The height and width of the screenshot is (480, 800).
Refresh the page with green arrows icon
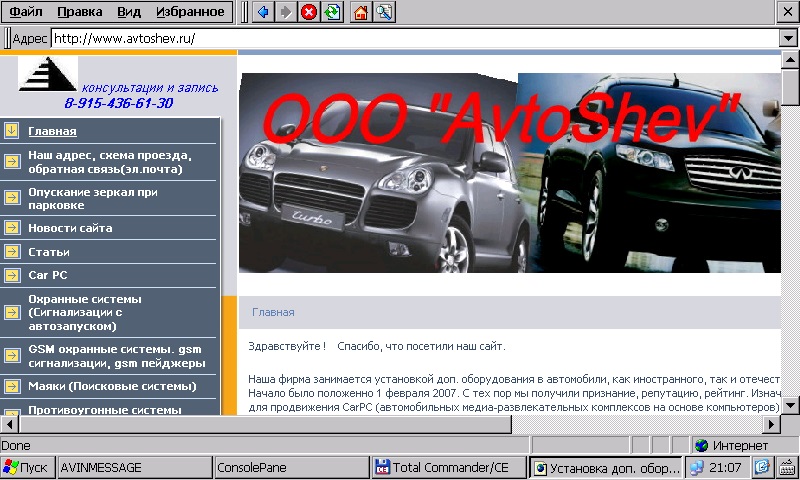click(x=332, y=12)
